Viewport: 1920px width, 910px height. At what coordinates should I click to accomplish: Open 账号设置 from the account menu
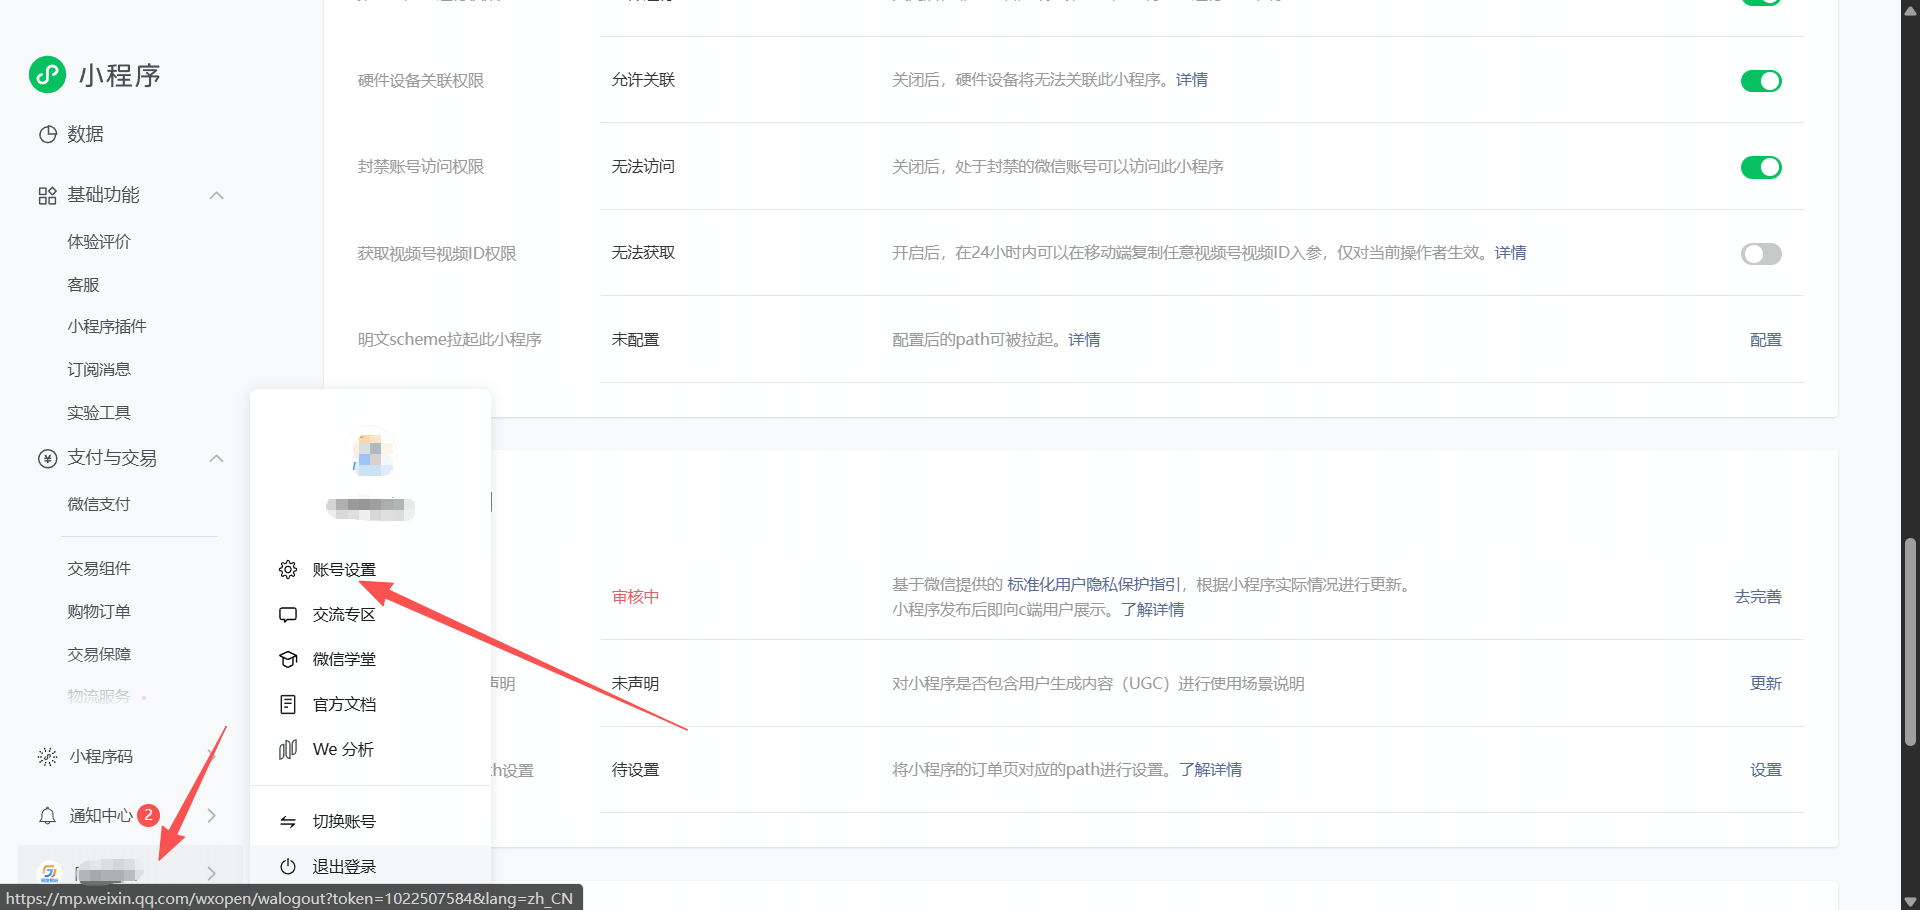pyautogui.click(x=343, y=569)
